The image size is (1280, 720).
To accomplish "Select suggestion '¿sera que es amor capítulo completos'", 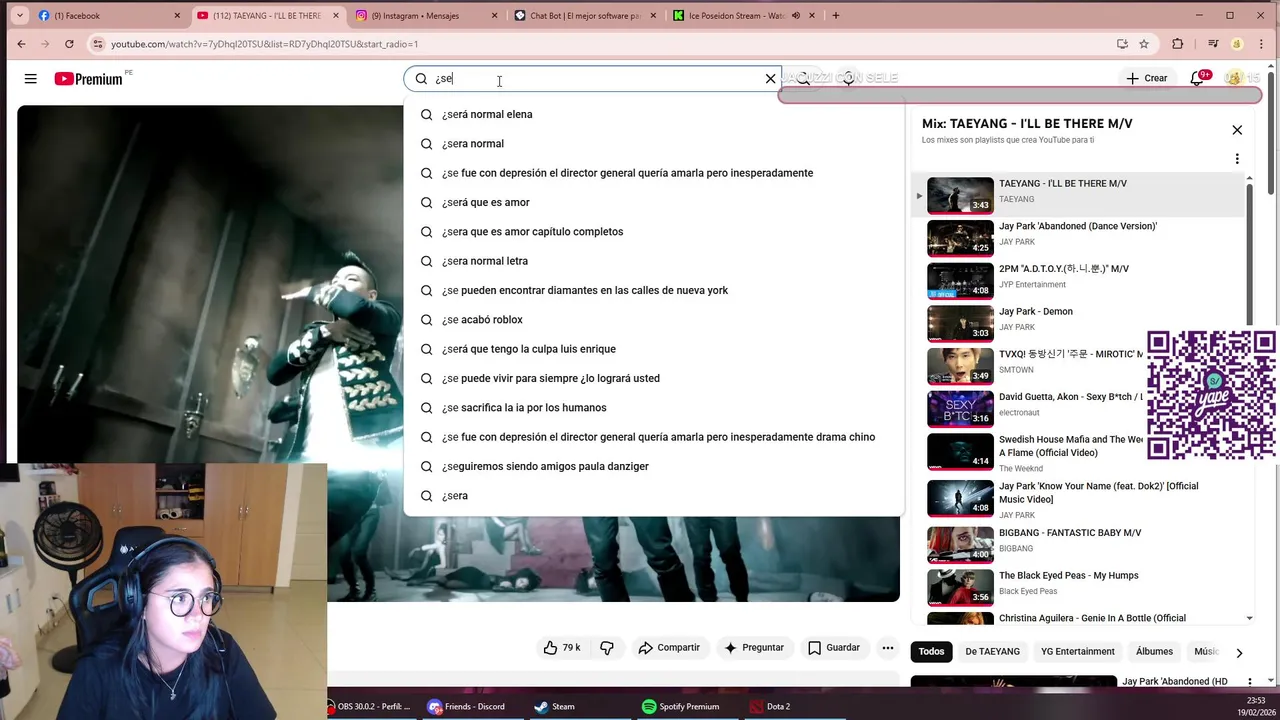I will [654, 232].
